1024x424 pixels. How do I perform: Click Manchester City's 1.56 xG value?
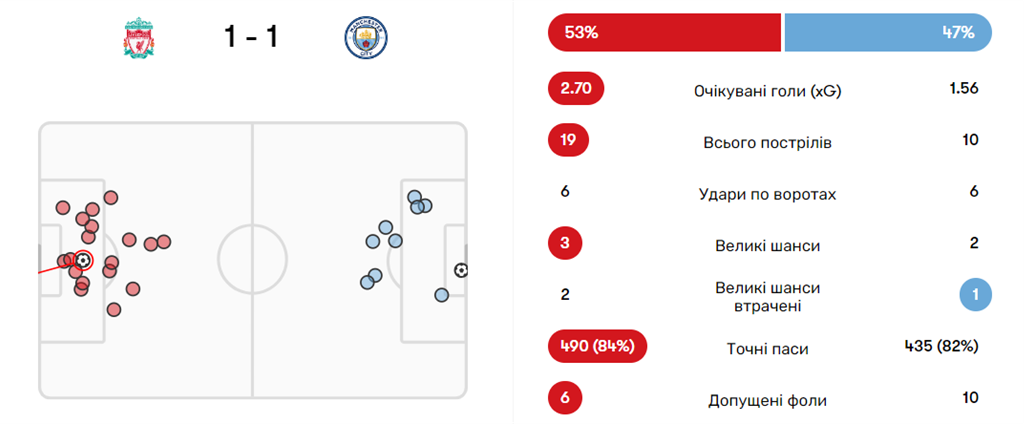point(963,89)
